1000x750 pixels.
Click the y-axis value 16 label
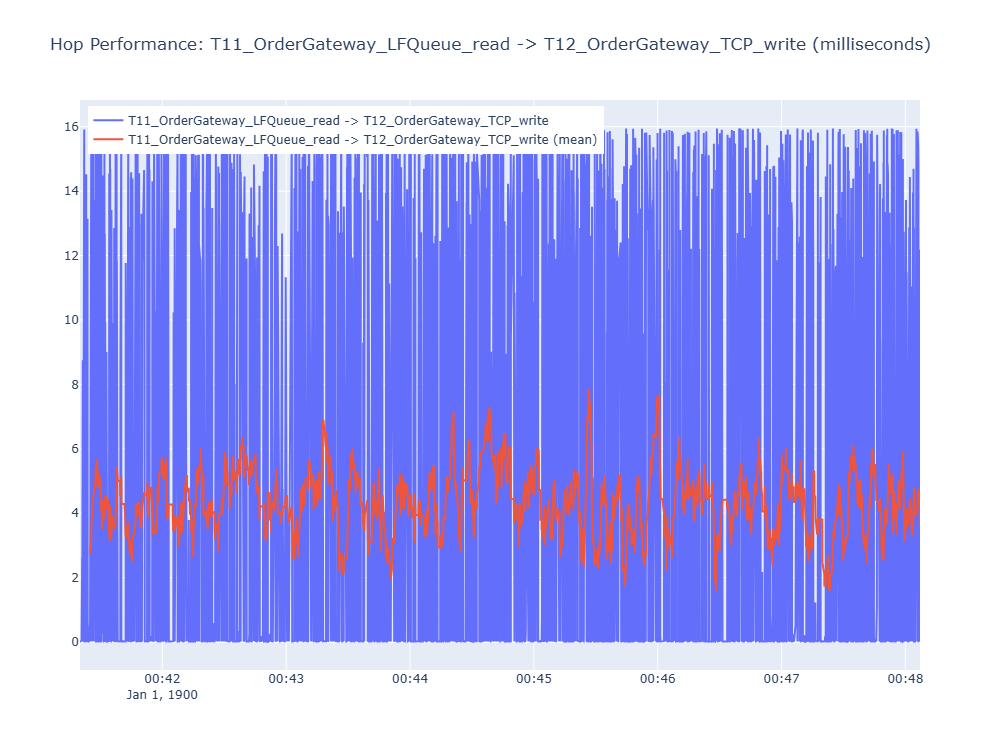71,127
